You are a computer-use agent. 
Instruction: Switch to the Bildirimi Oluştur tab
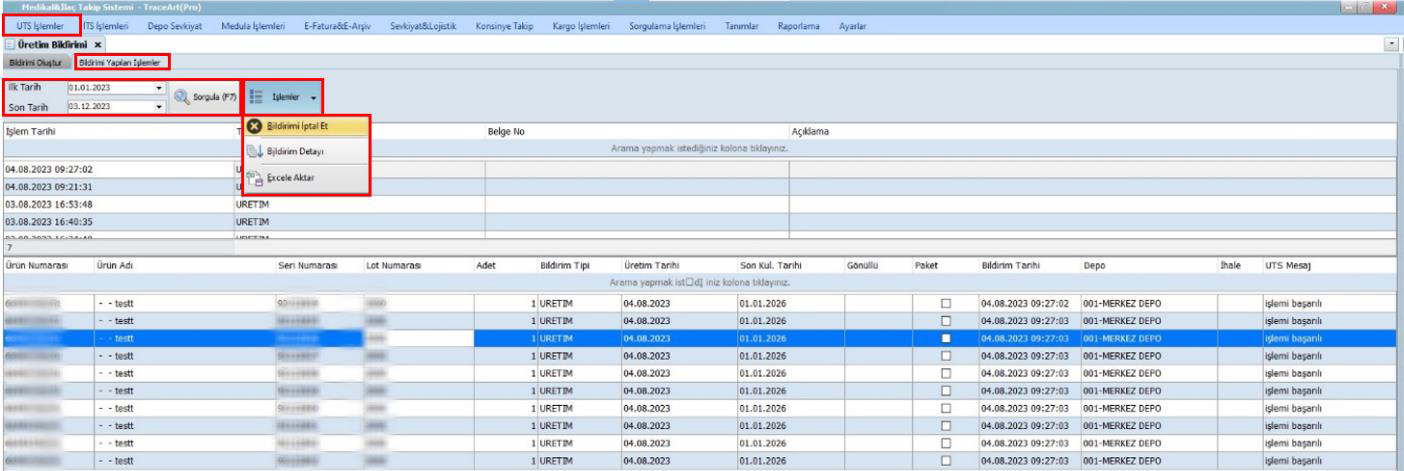(x=36, y=62)
